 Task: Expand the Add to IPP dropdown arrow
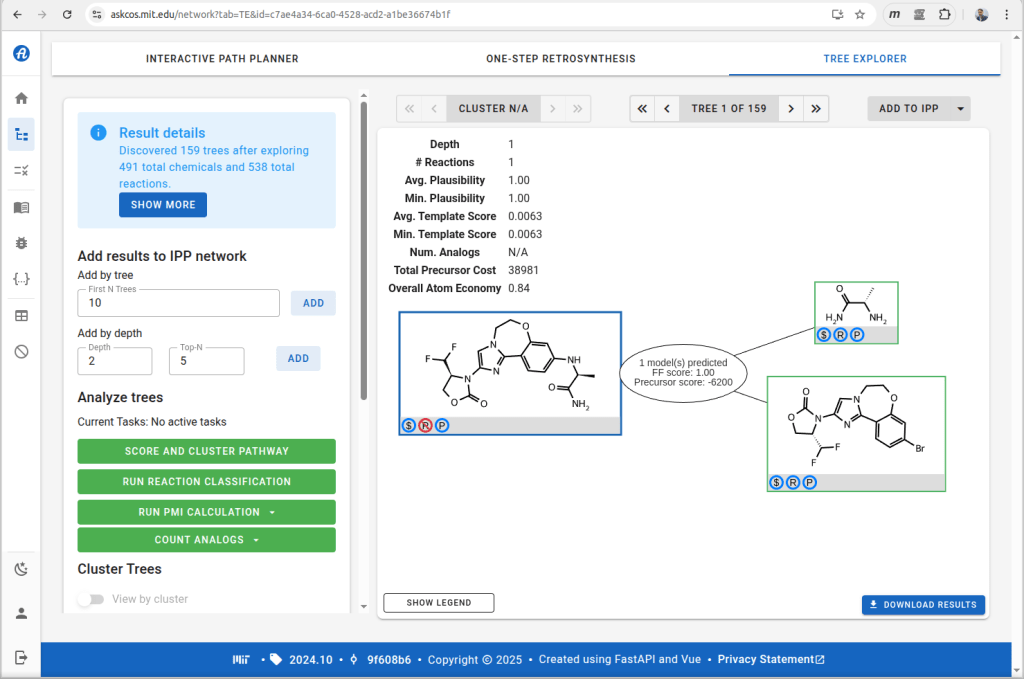tap(960, 108)
